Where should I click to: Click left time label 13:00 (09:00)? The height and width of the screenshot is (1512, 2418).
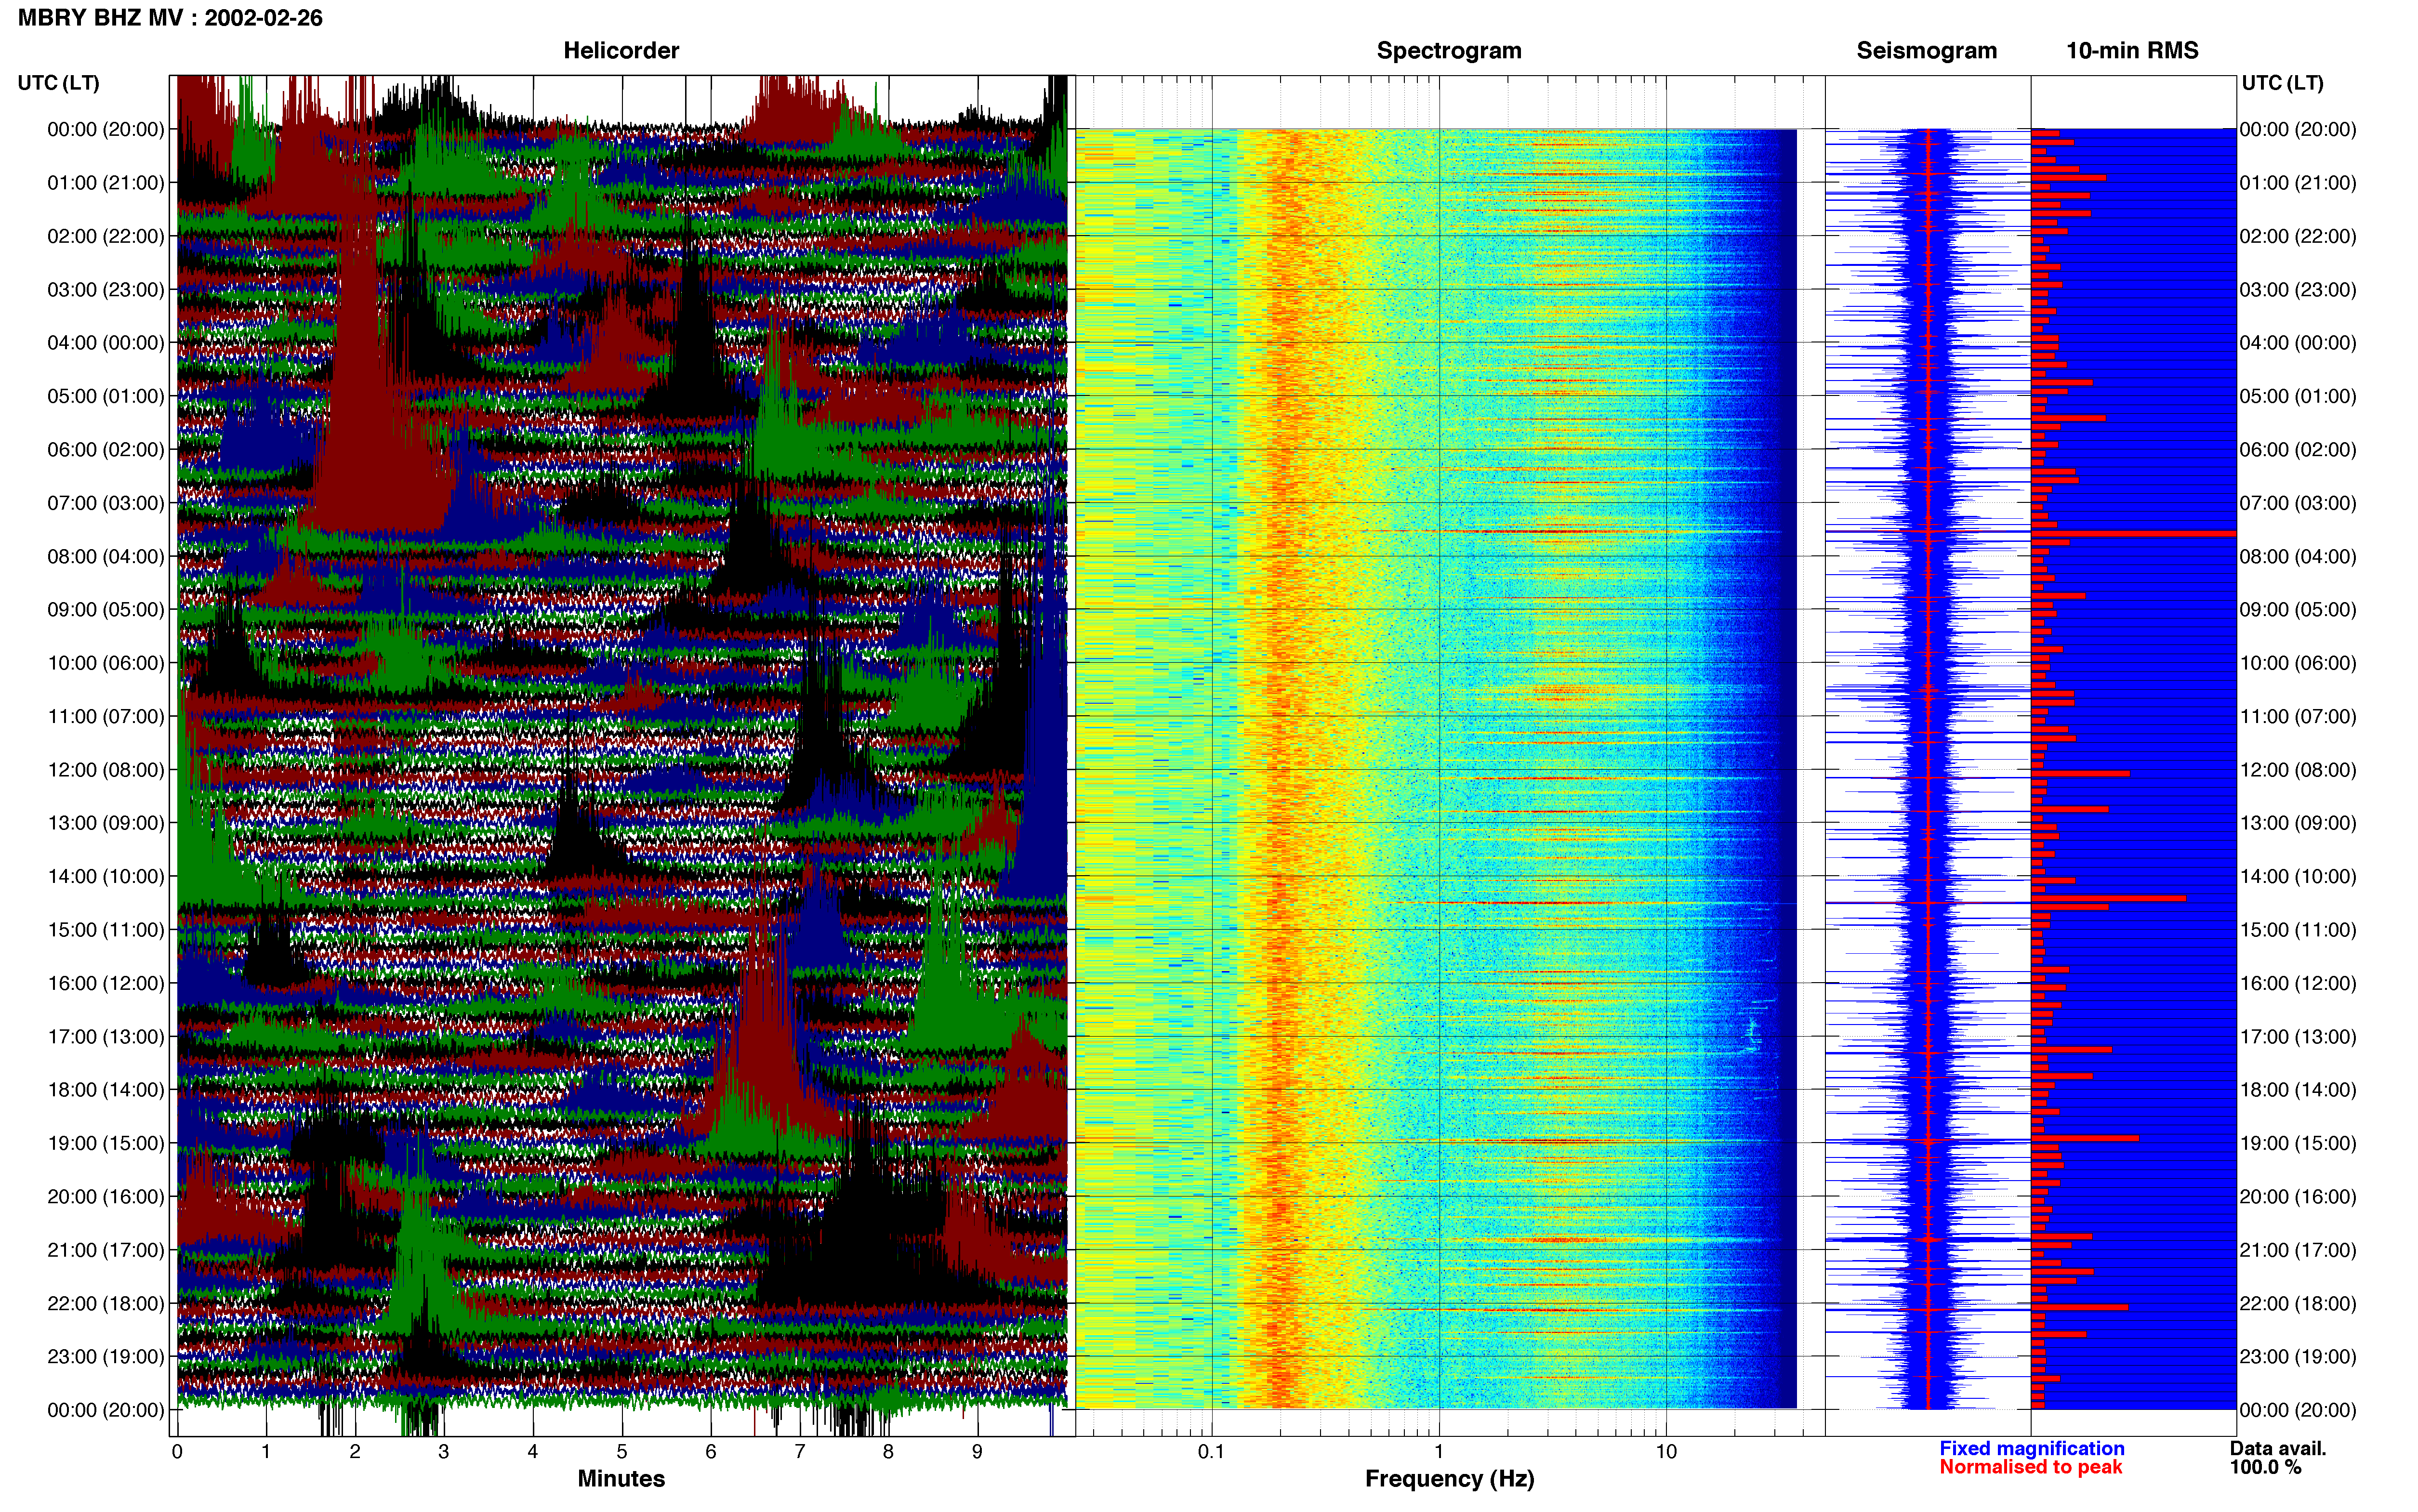click(106, 823)
